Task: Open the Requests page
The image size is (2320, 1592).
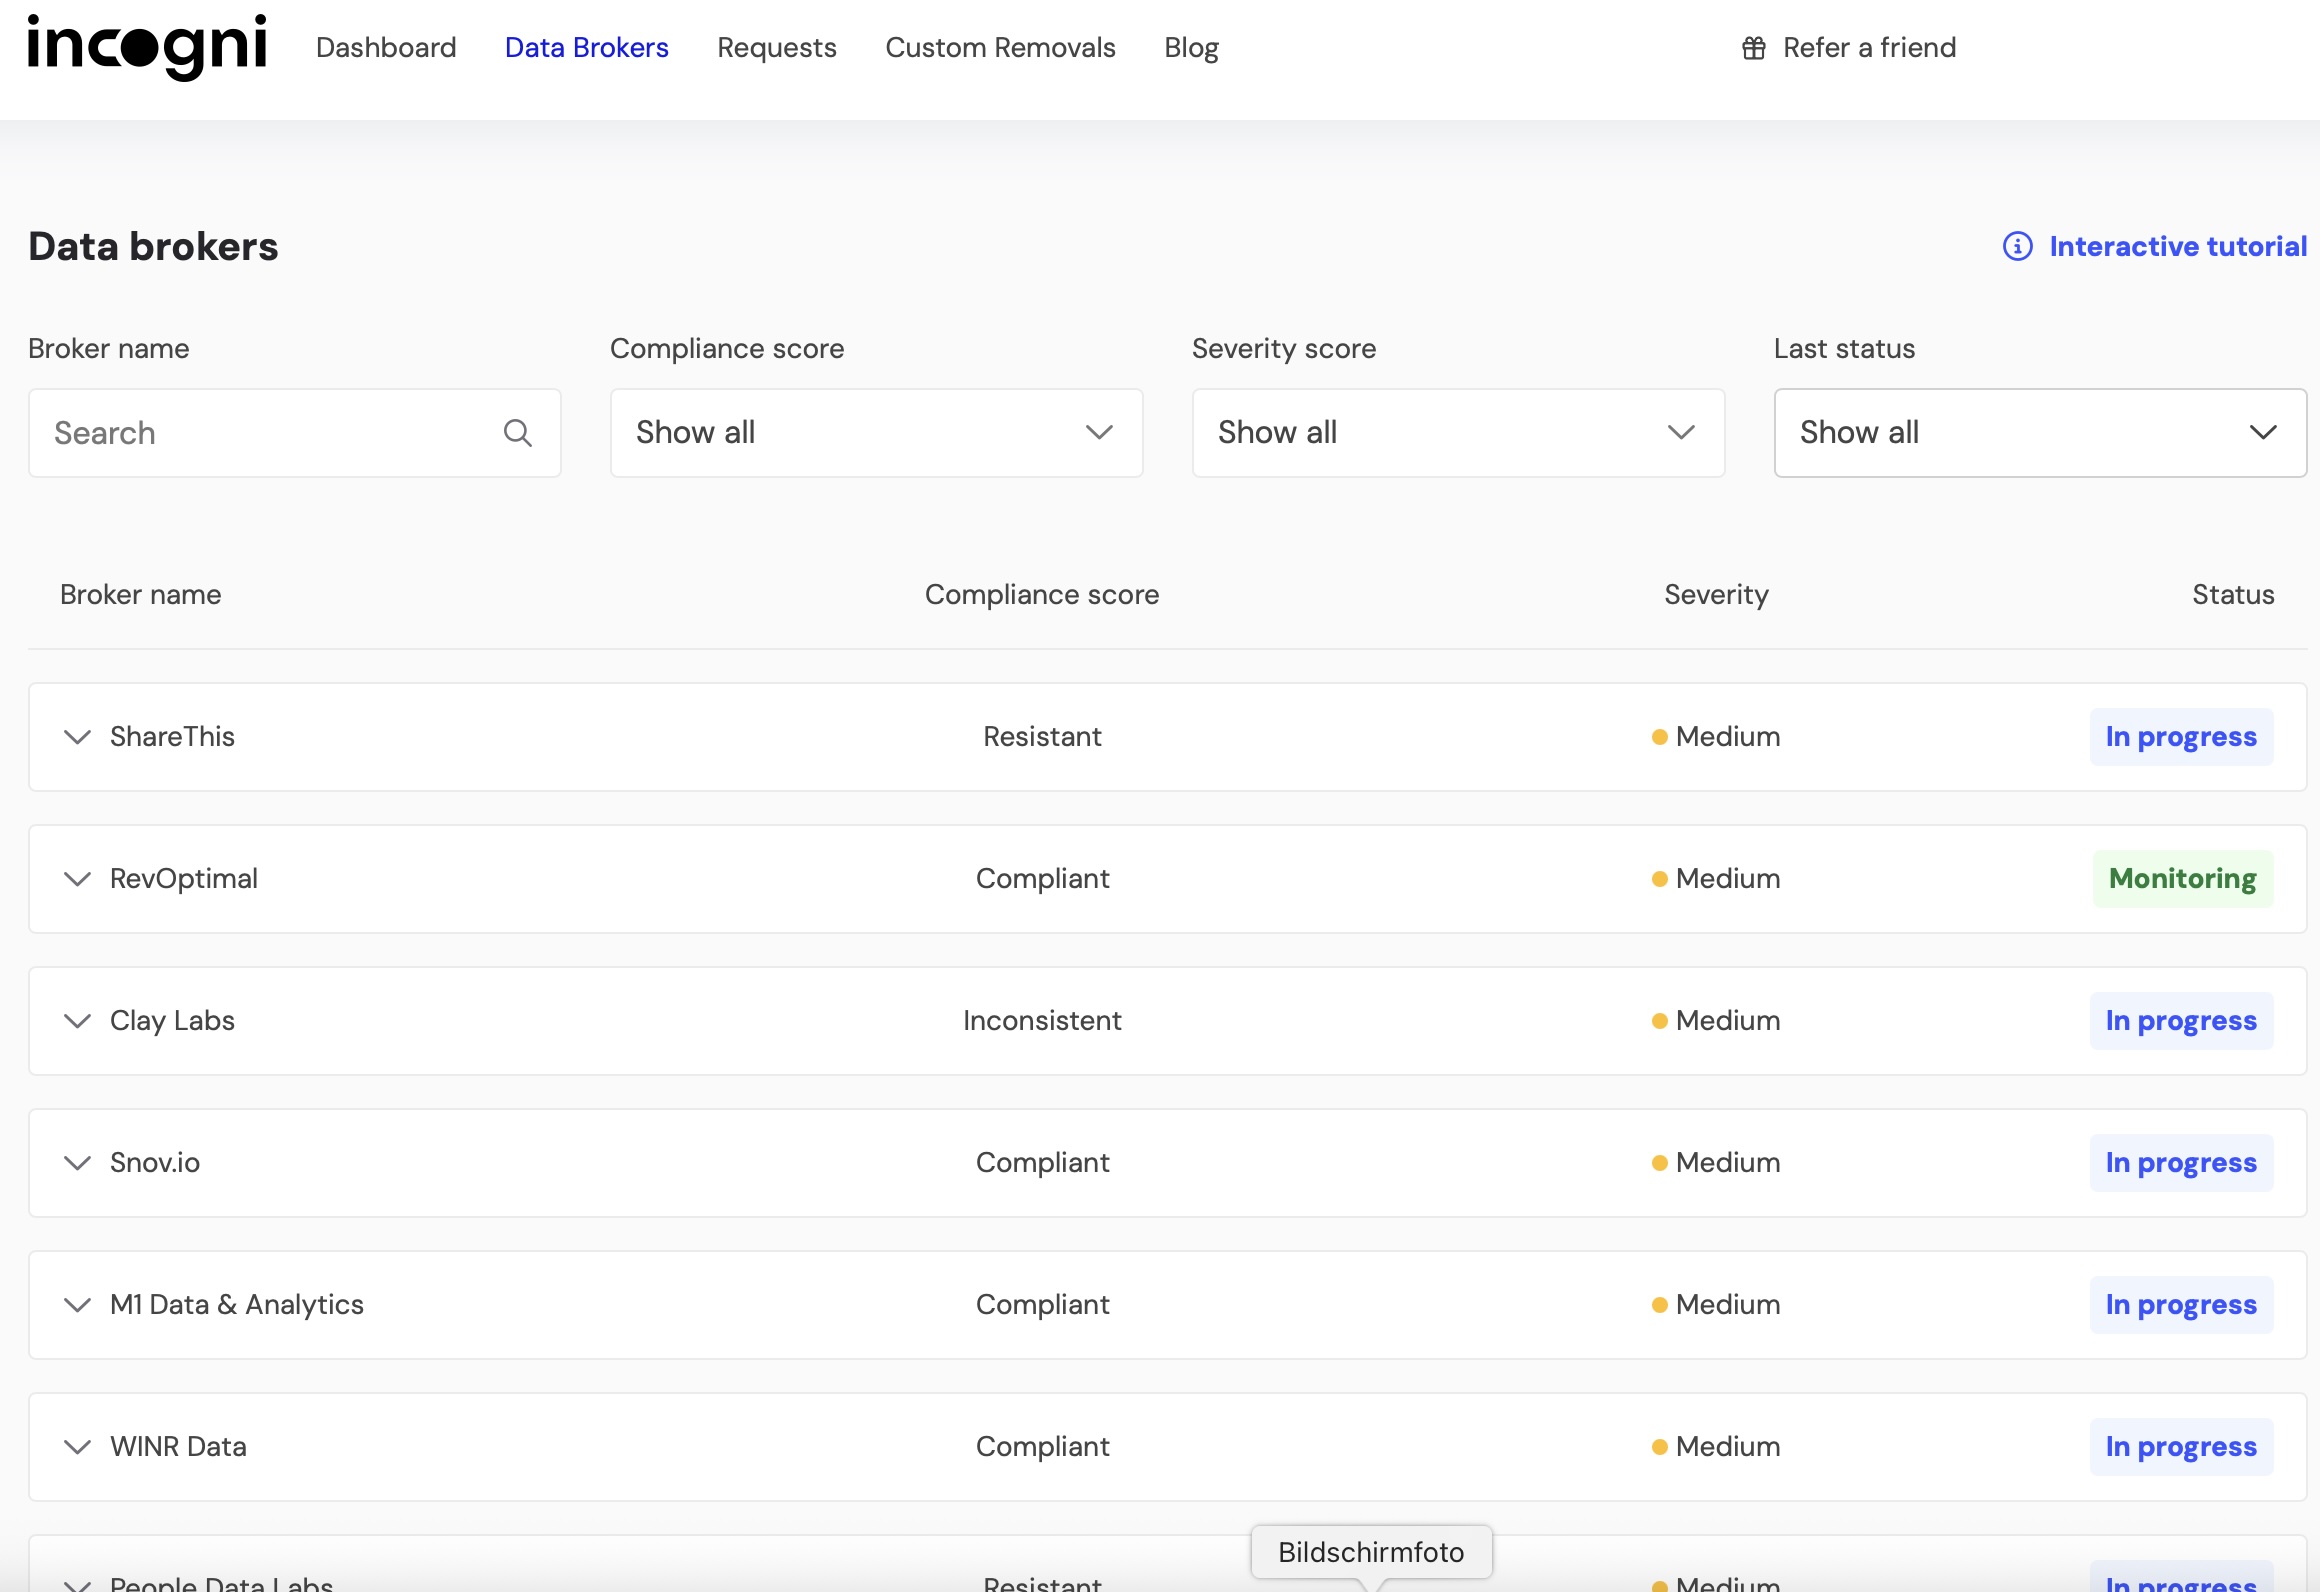Action: click(x=776, y=48)
